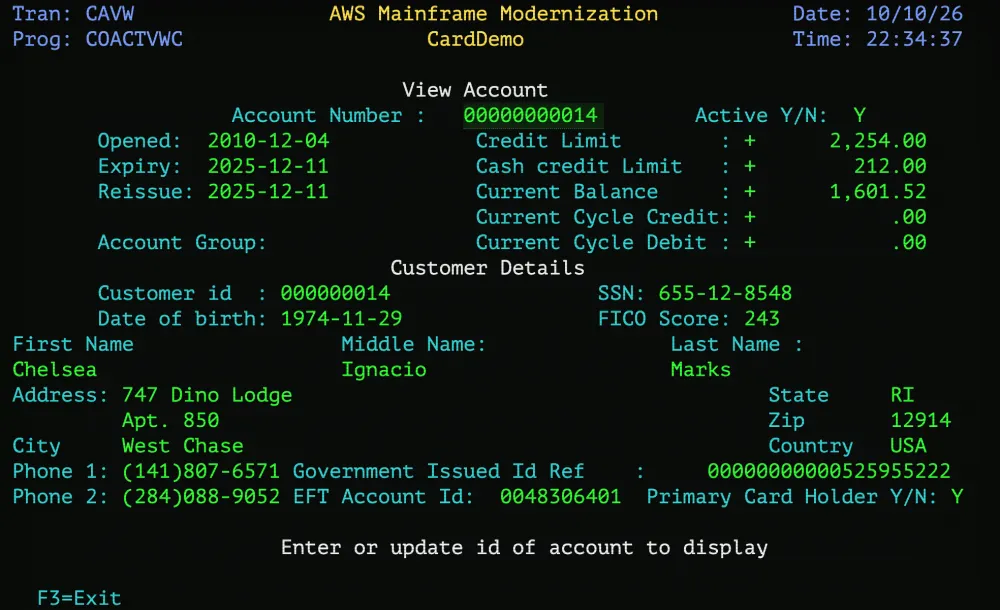Click the Primary Card Holder value Y
The image size is (1000, 610).
[x=957, y=496]
